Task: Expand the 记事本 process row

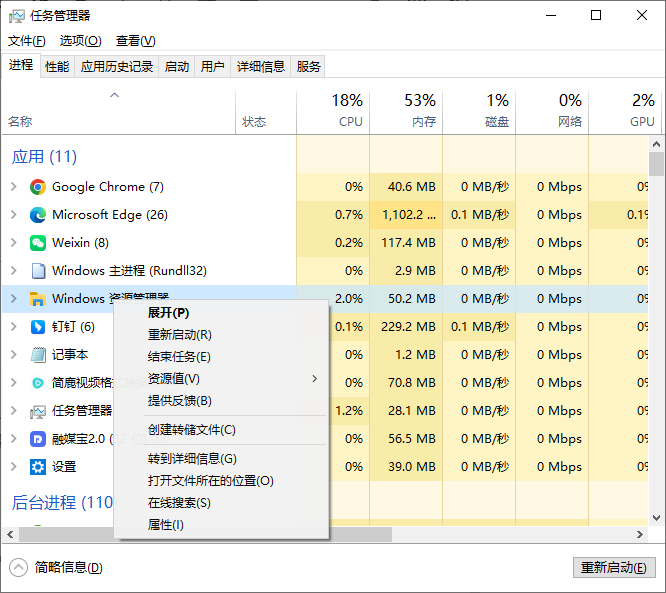Action: (14, 355)
